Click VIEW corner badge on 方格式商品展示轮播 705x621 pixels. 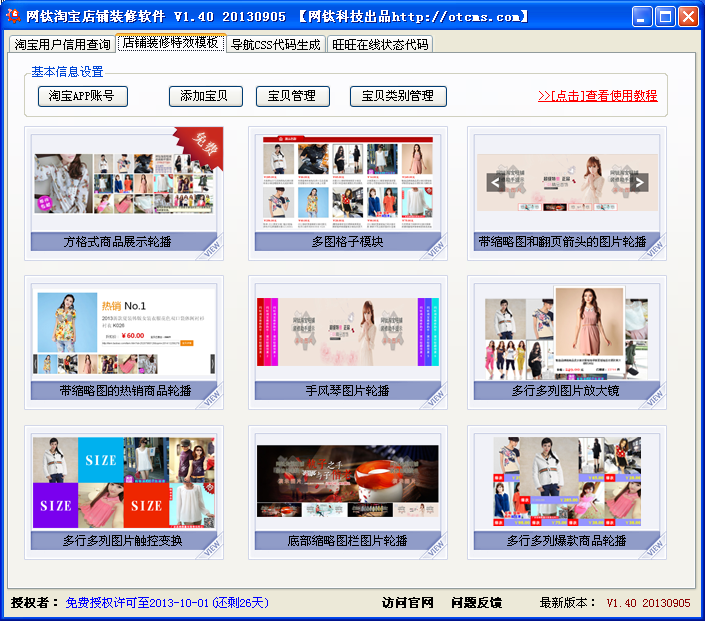coord(211,244)
